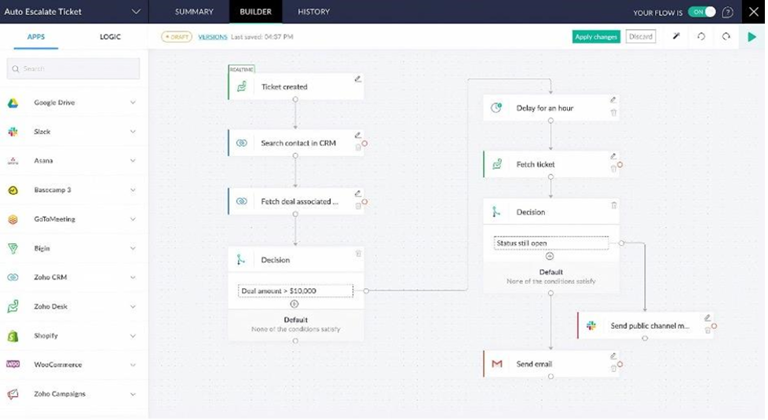Click the Zoho Campaigns app icon

(x=13, y=394)
